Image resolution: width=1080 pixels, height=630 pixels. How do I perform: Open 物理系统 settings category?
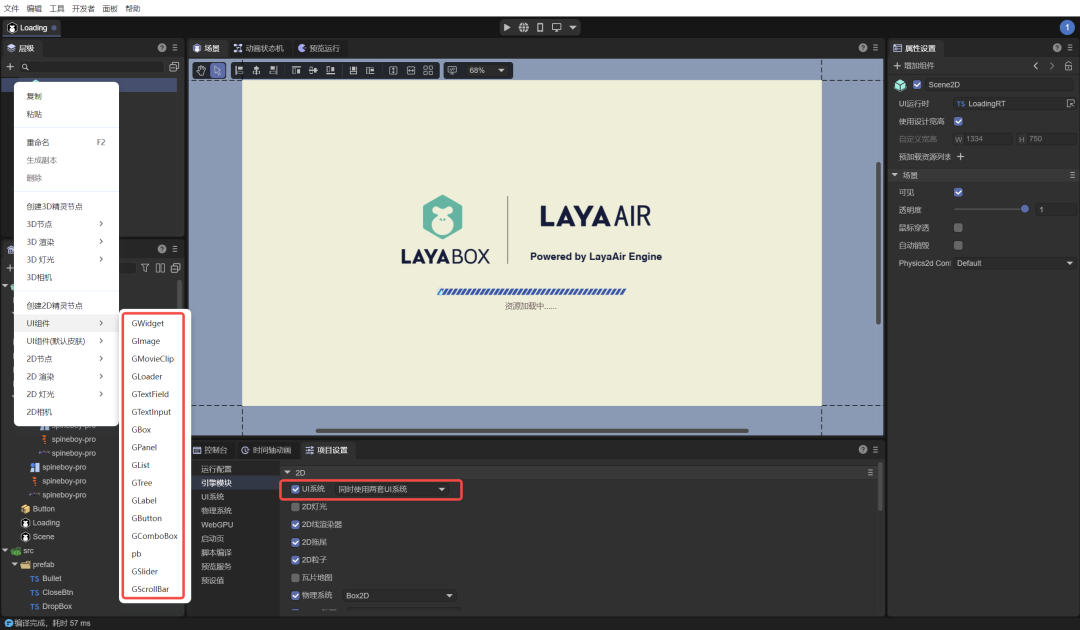click(216, 511)
